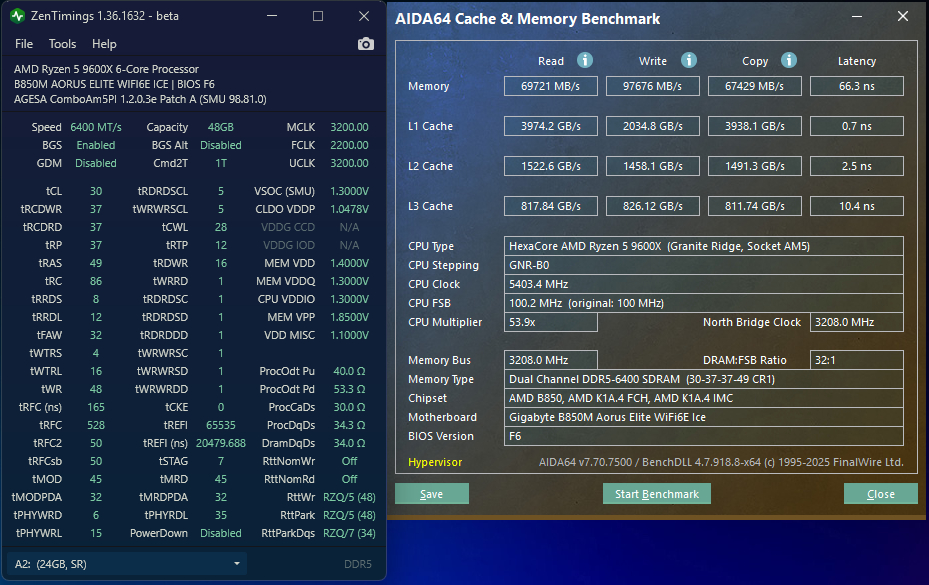
Task: Click tCL value 30
Action: click(x=96, y=191)
